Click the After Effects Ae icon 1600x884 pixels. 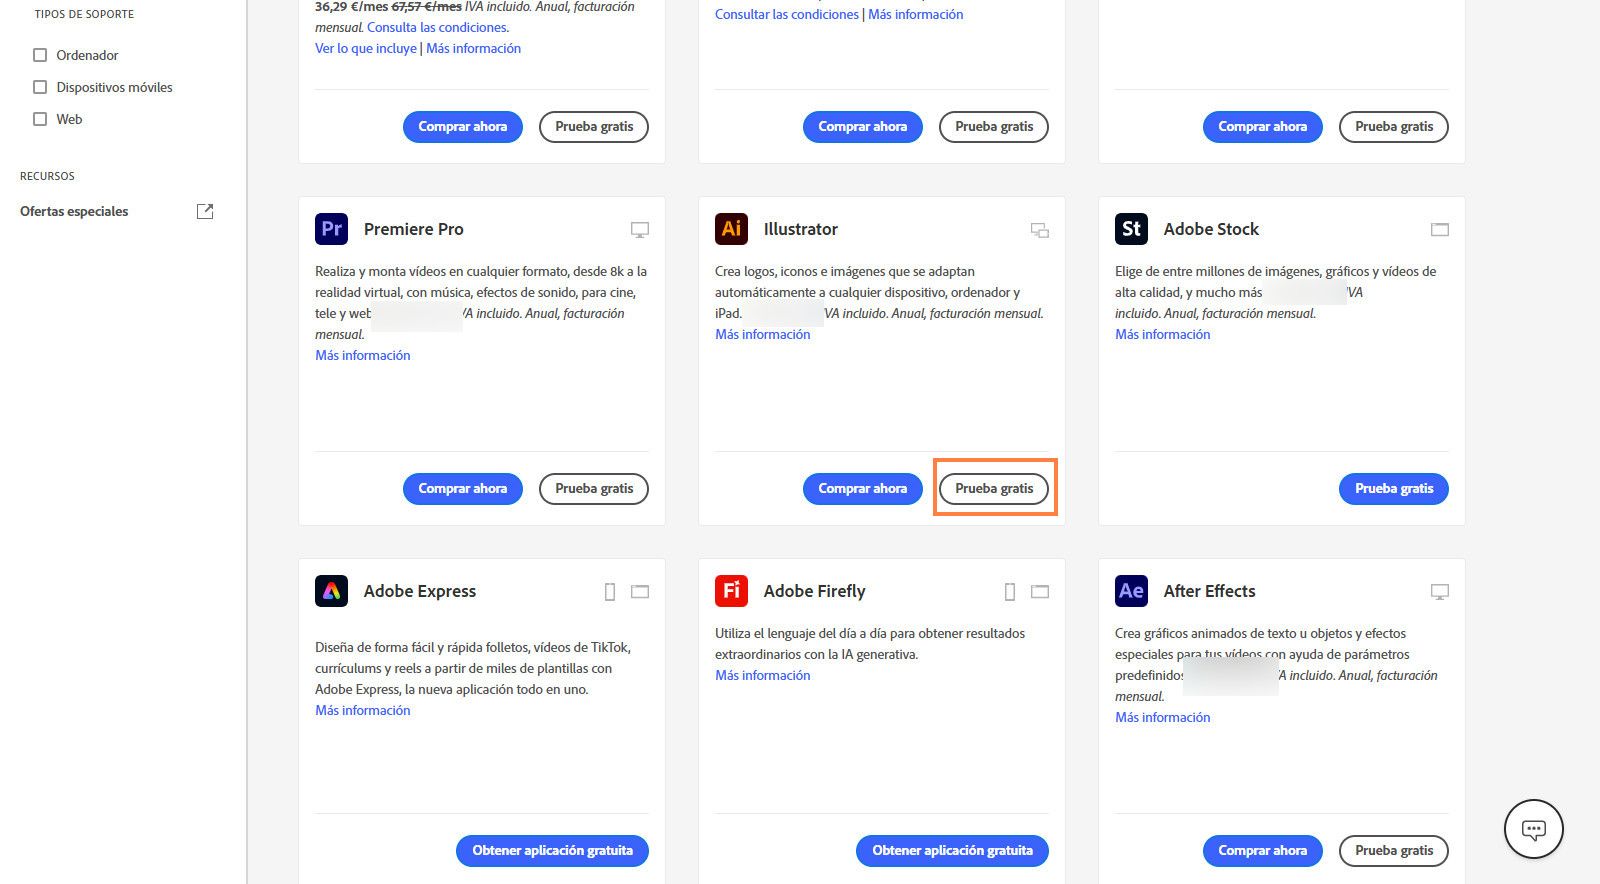(1131, 591)
